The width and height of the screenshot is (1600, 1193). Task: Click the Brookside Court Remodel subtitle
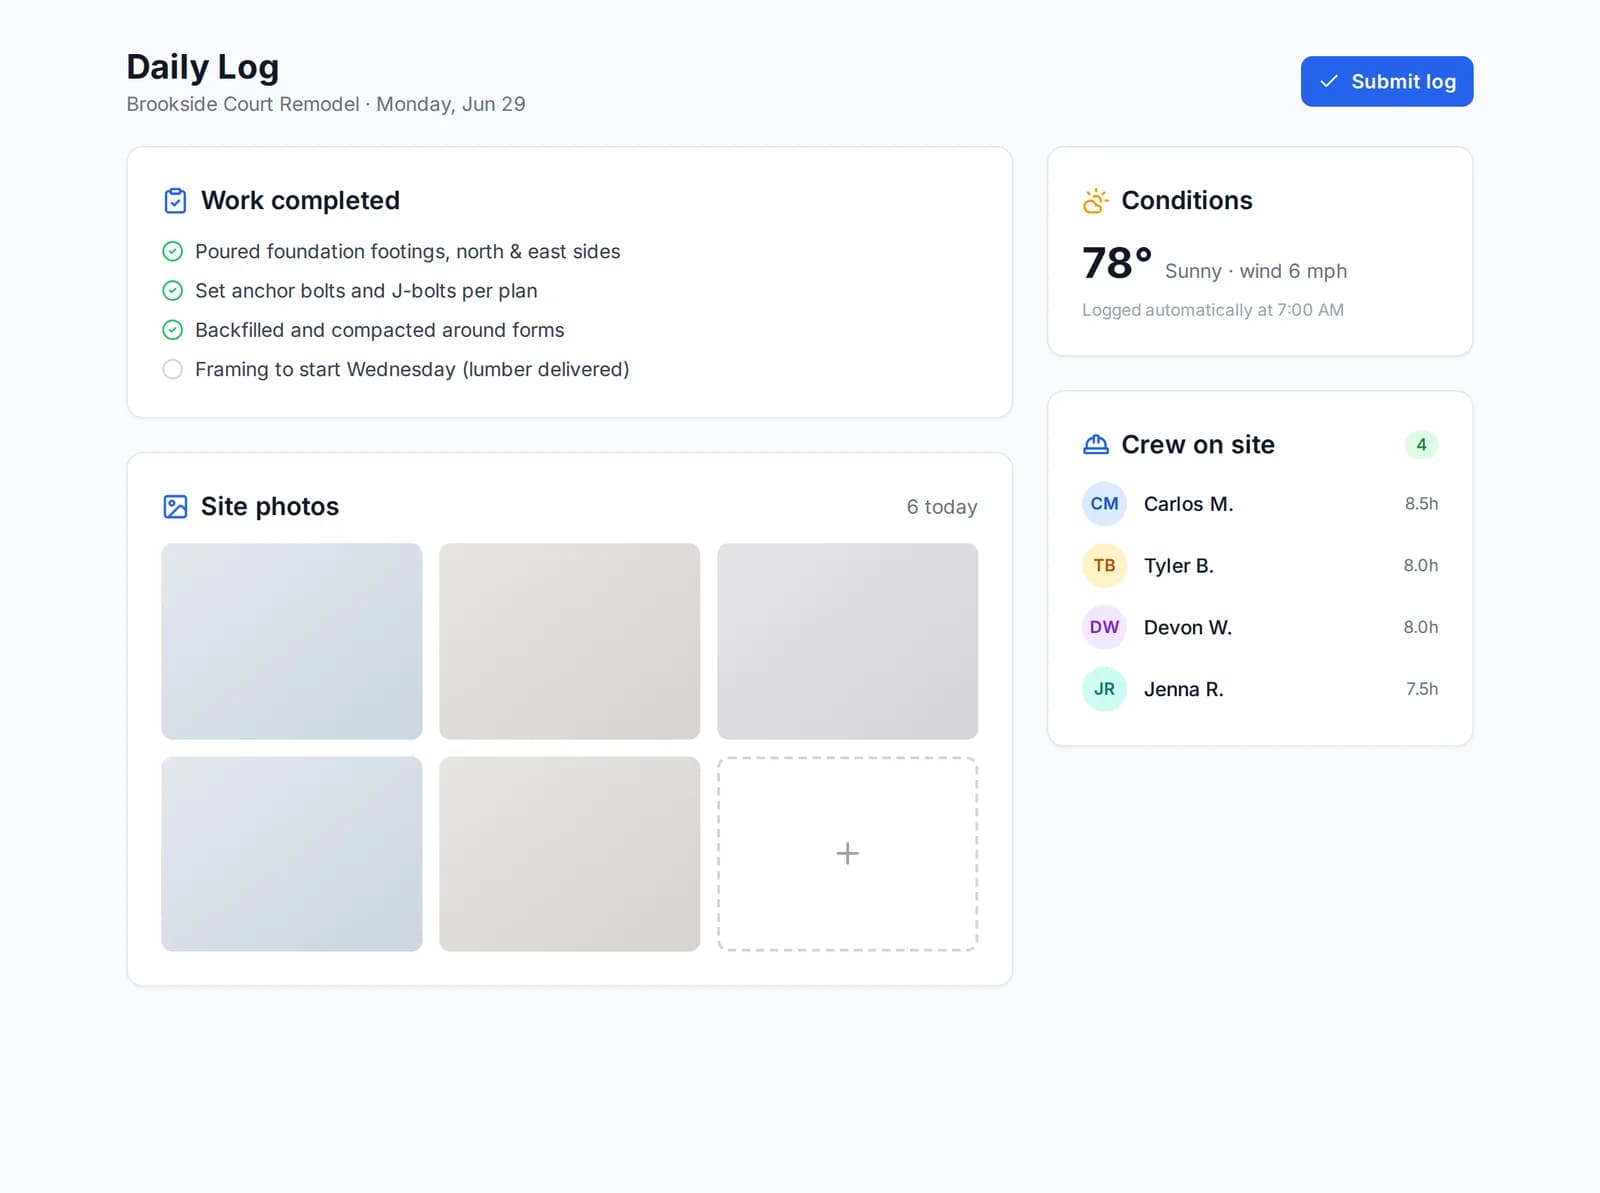325,104
